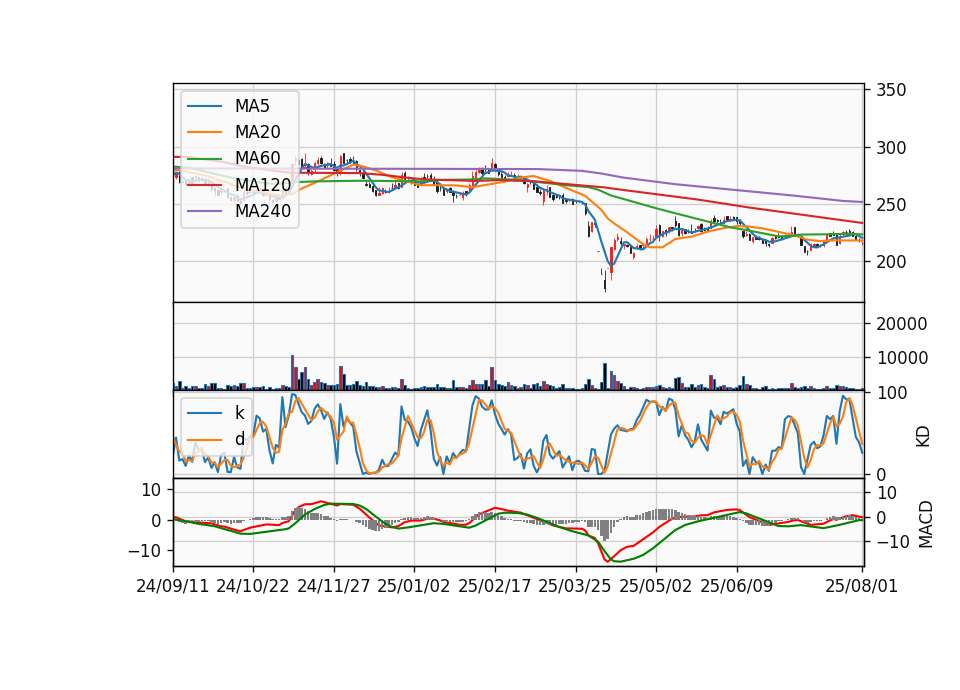
Task: Click the 20000 volume axis label
Action: click(x=901, y=324)
